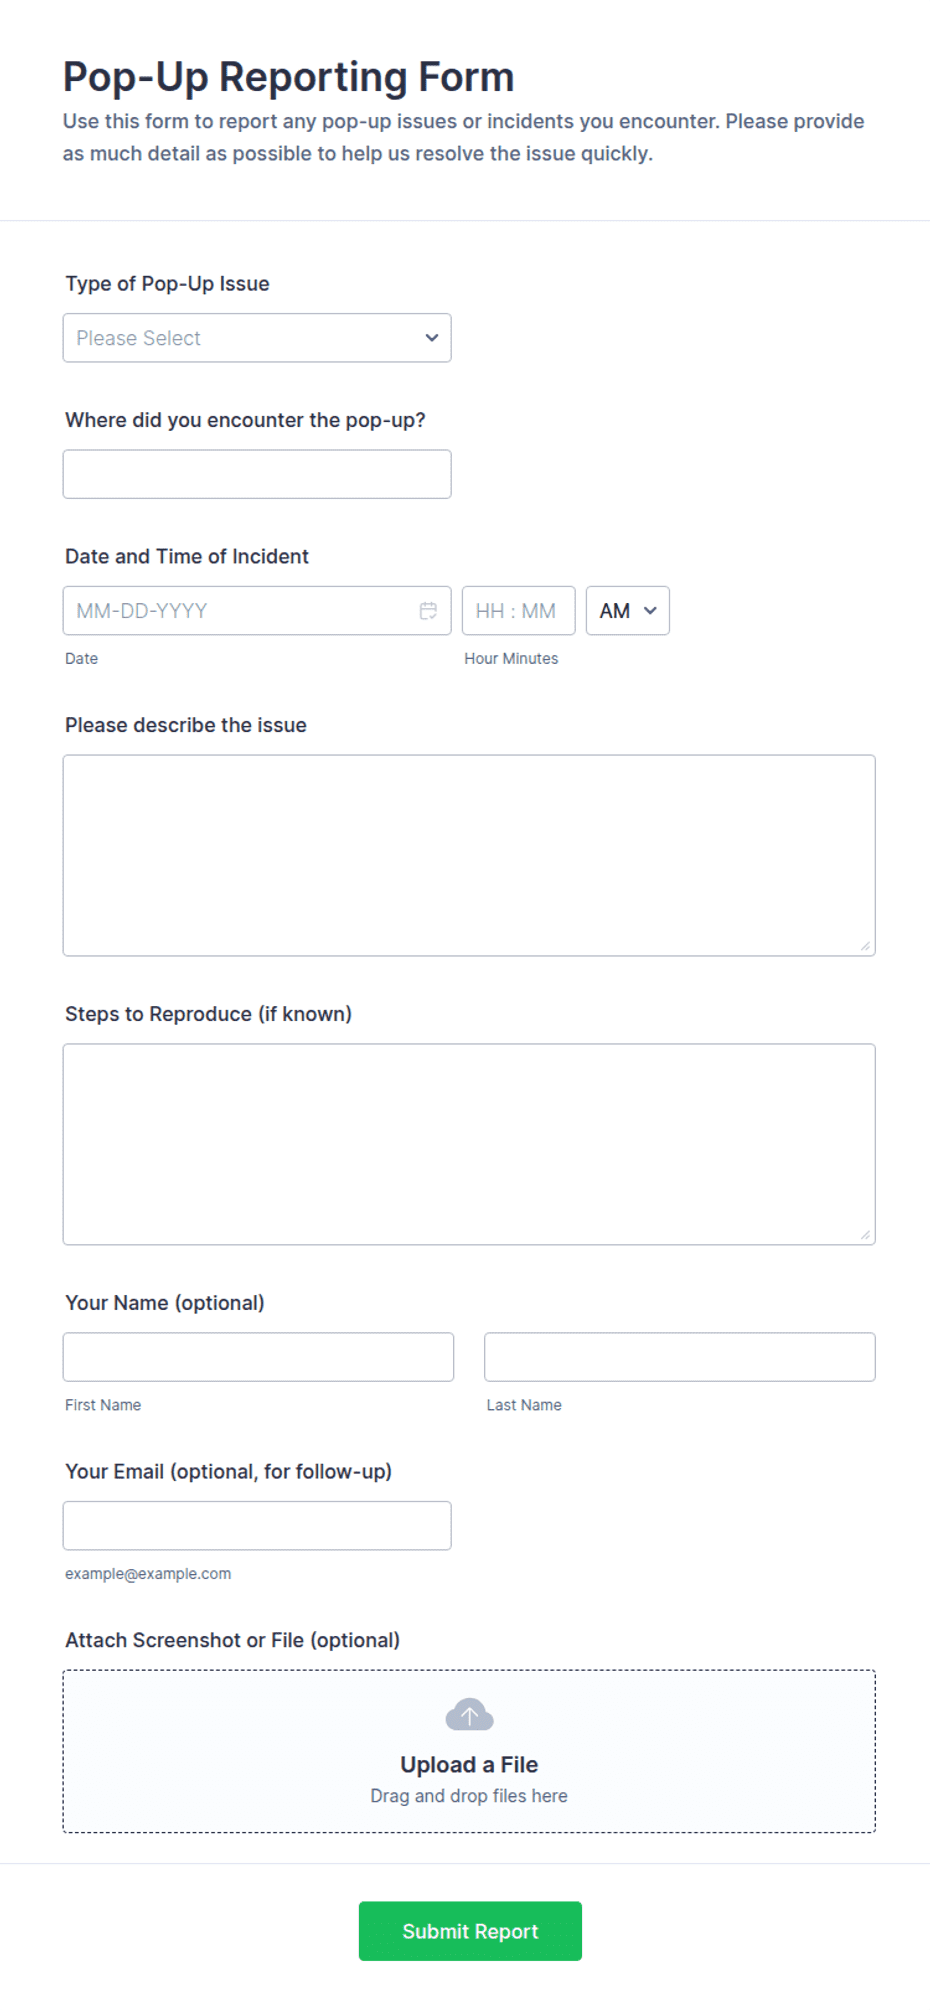Open the calendar icon in date field
The height and width of the screenshot is (2010, 930).
coord(428,611)
